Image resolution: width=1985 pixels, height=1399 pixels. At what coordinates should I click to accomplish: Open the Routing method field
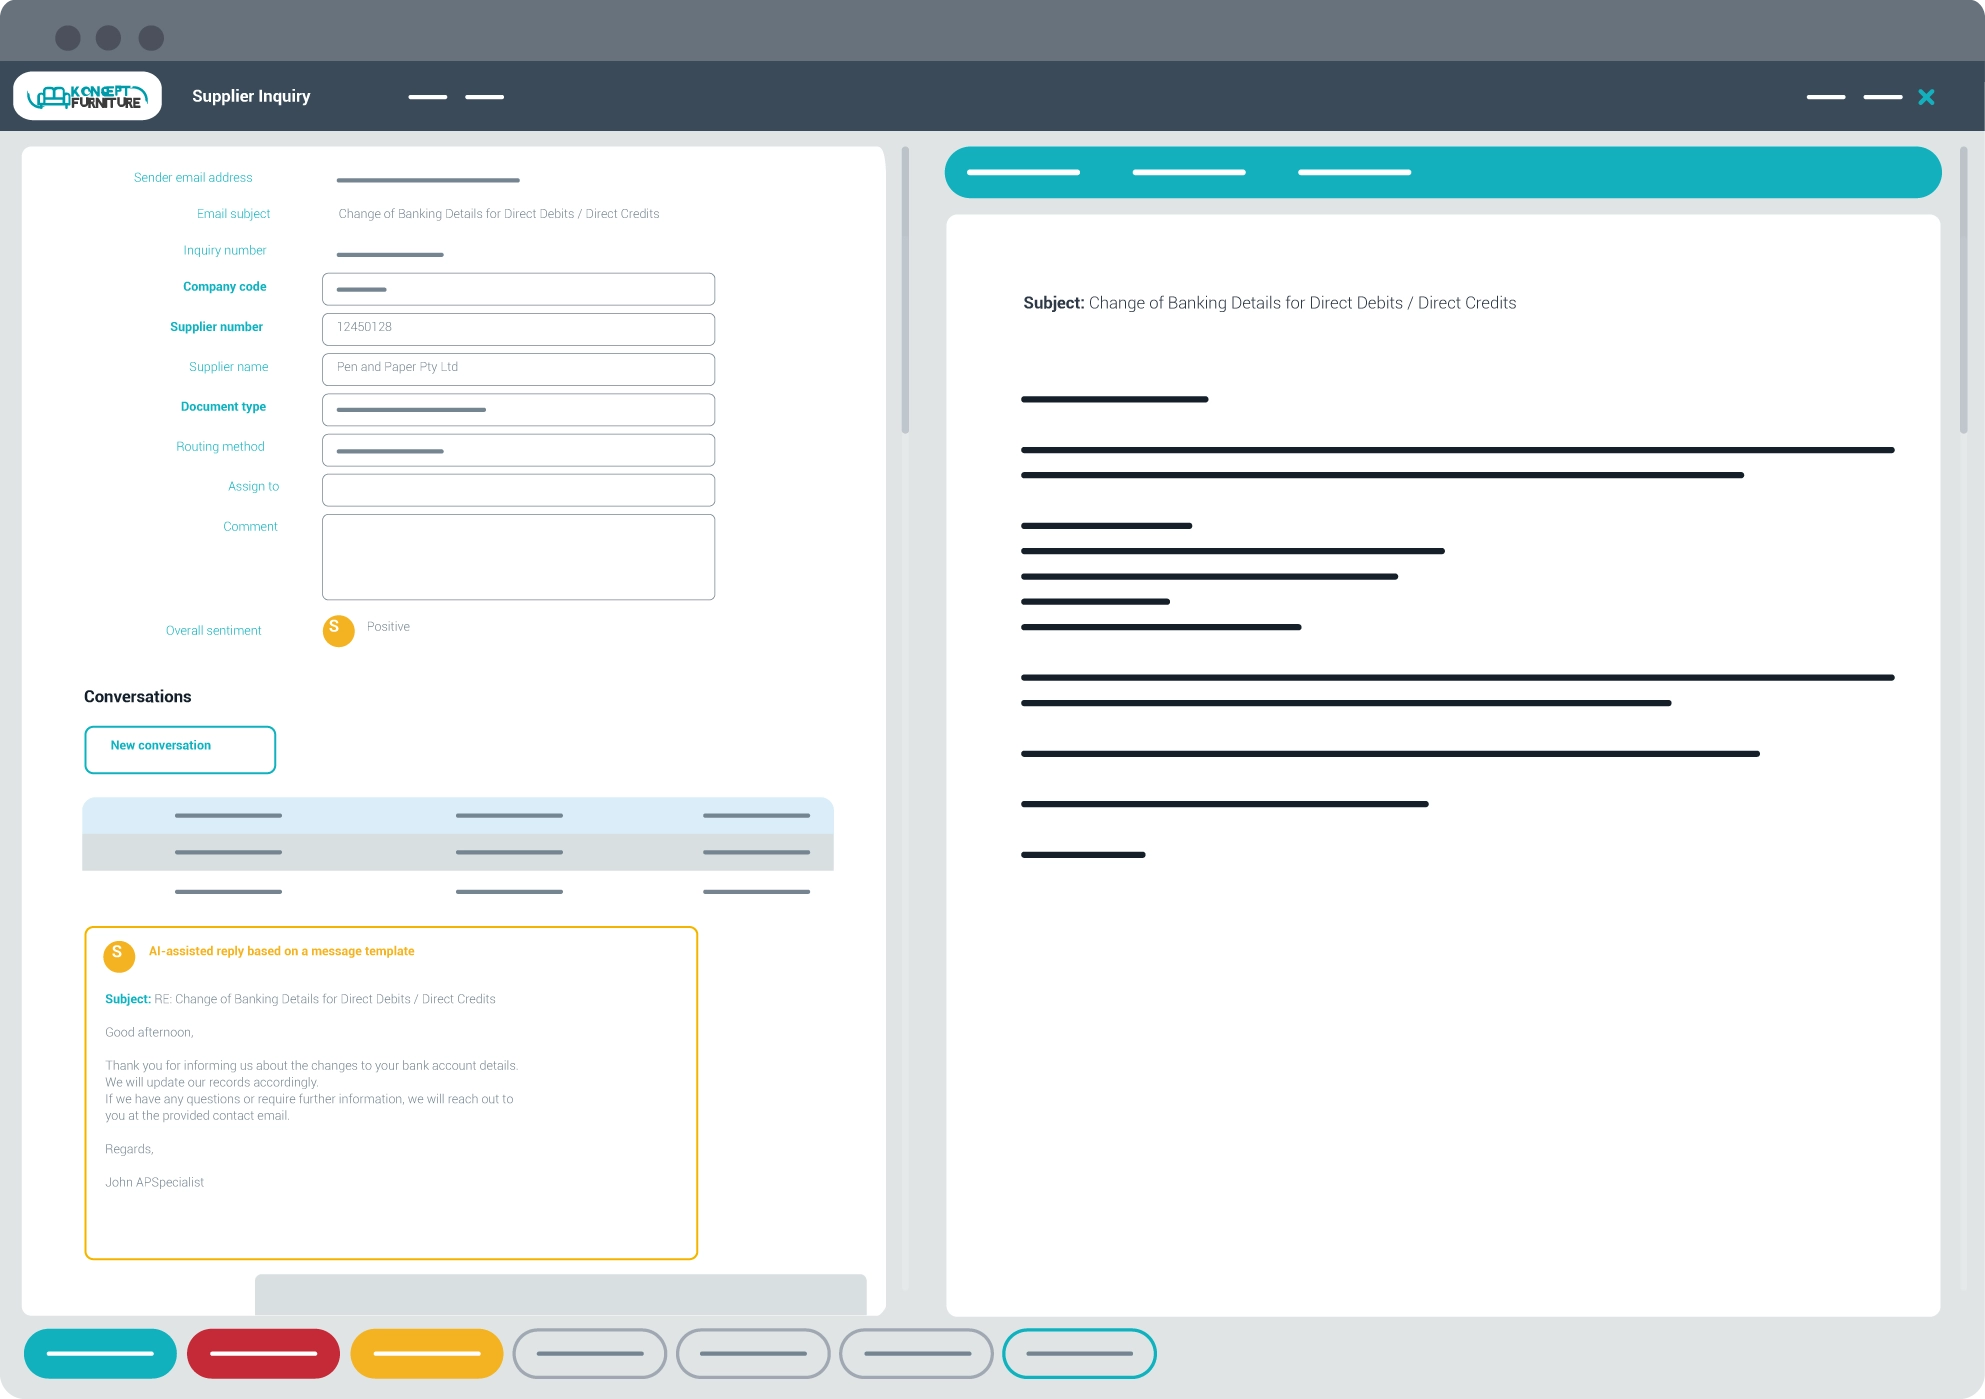[518, 450]
